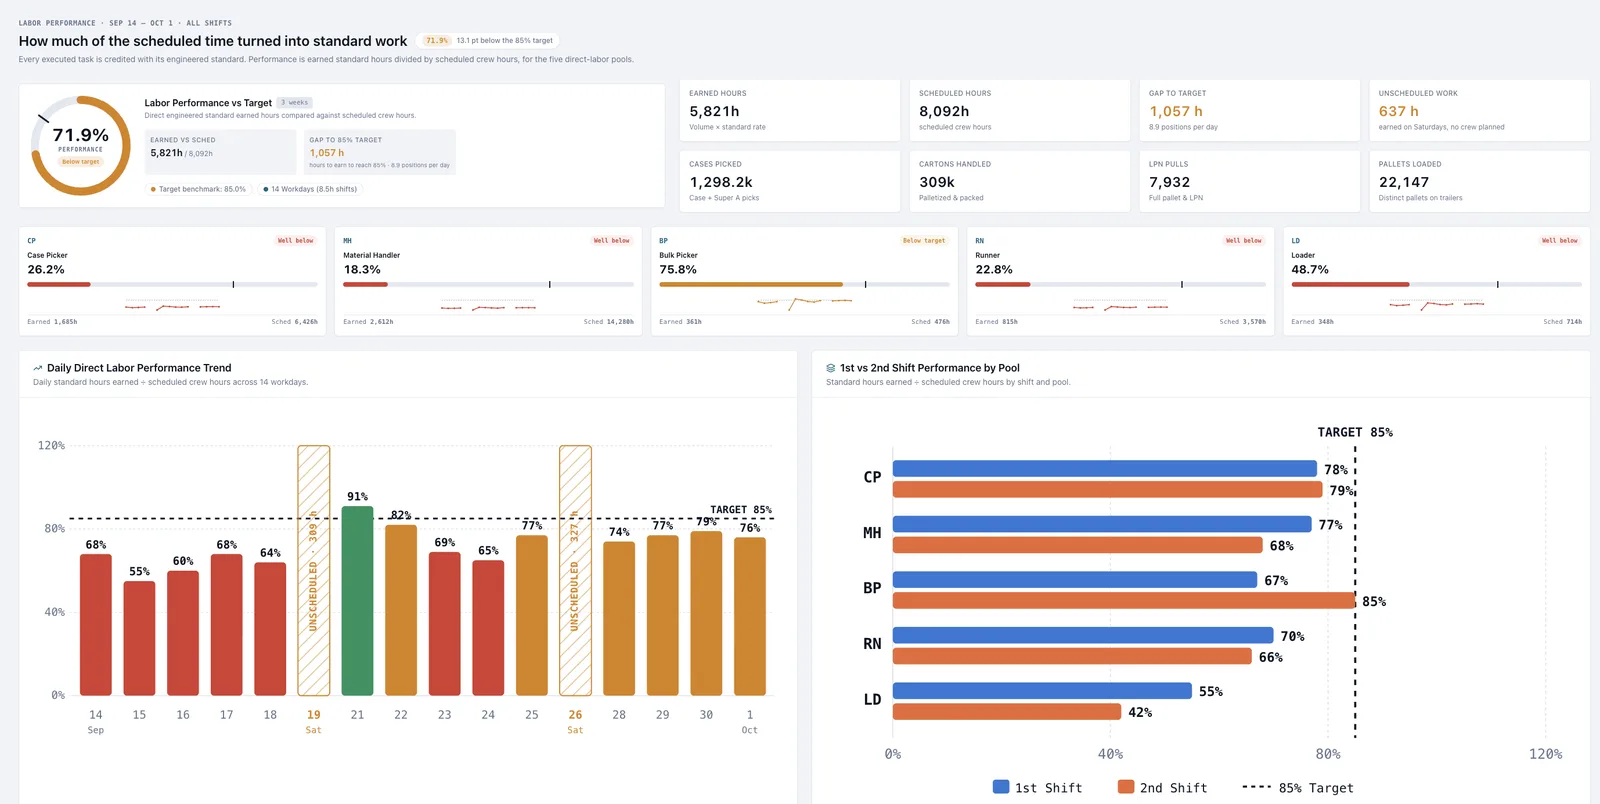Click the hatched unscheduled bar for Sat 26
The width and height of the screenshot is (1600, 804).
[x=575, y=571]
